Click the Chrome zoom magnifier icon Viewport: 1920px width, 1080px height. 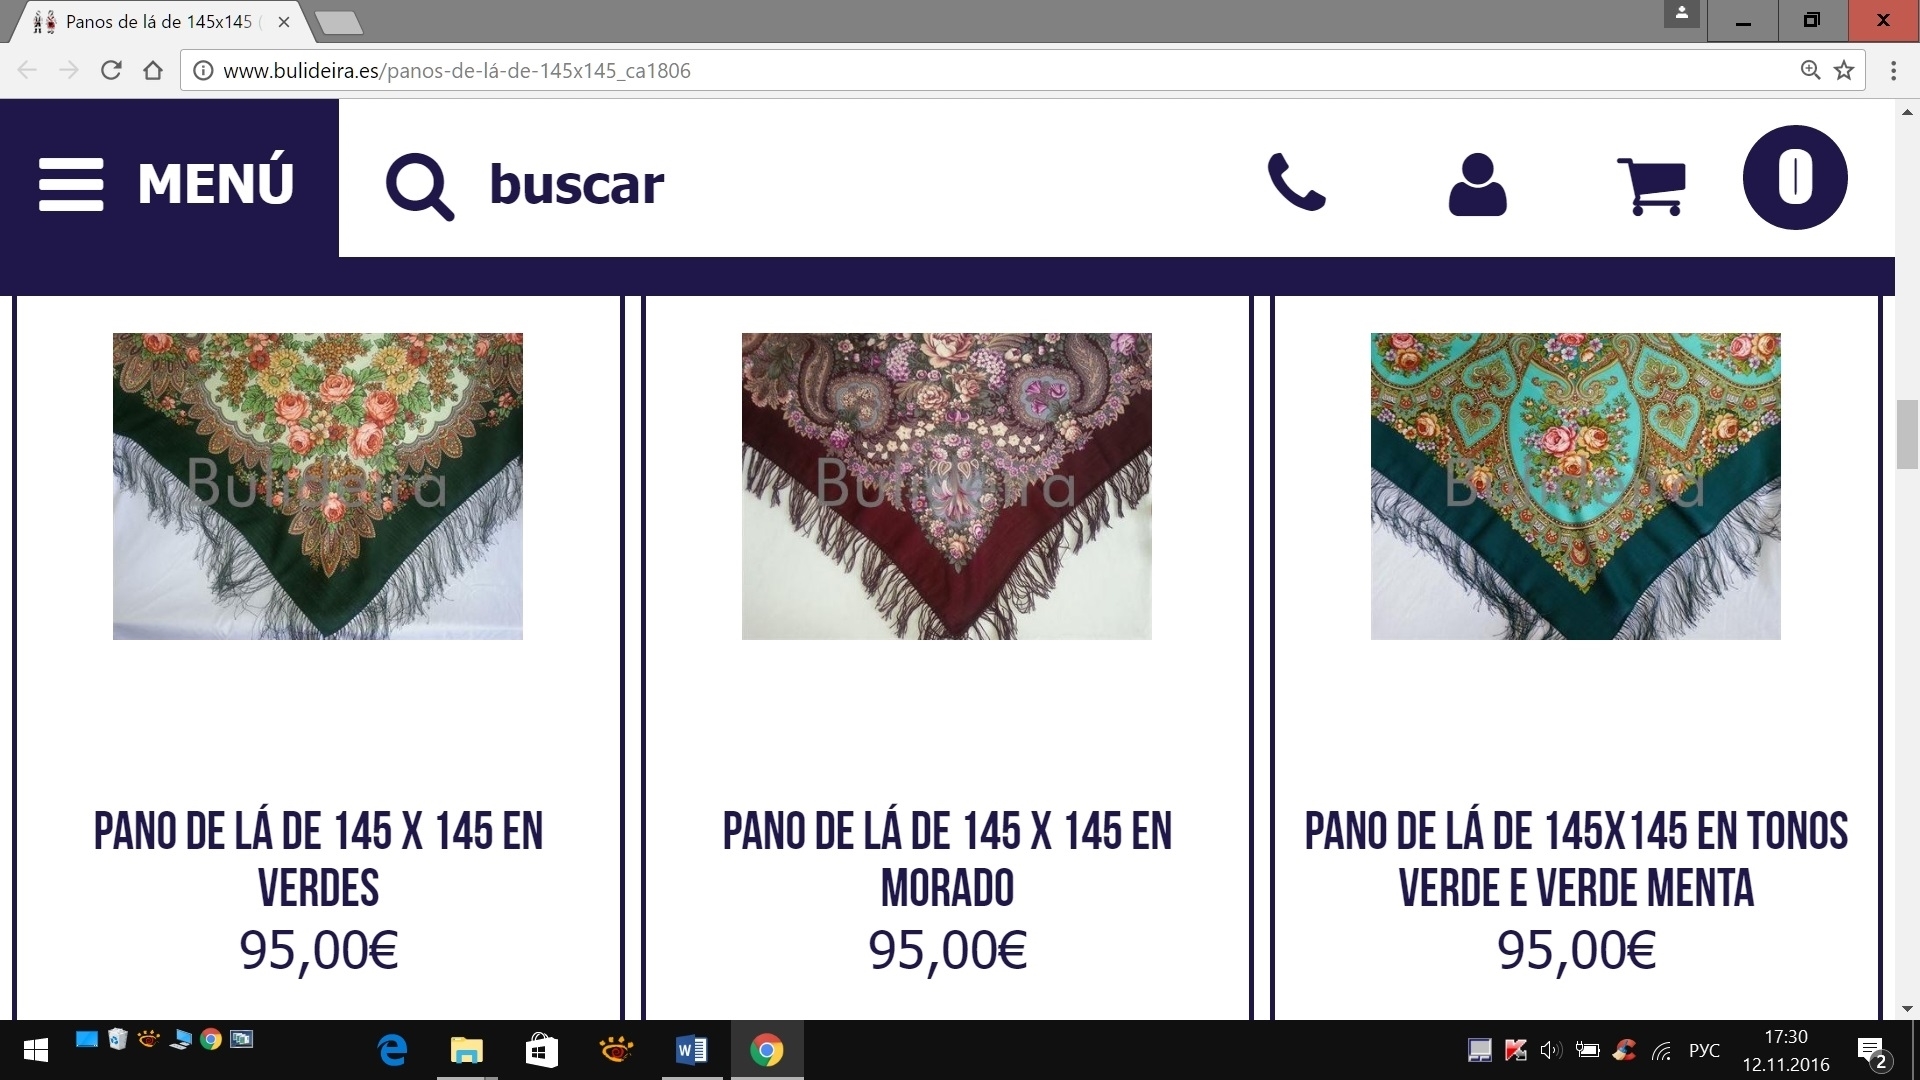point(1810,70)
